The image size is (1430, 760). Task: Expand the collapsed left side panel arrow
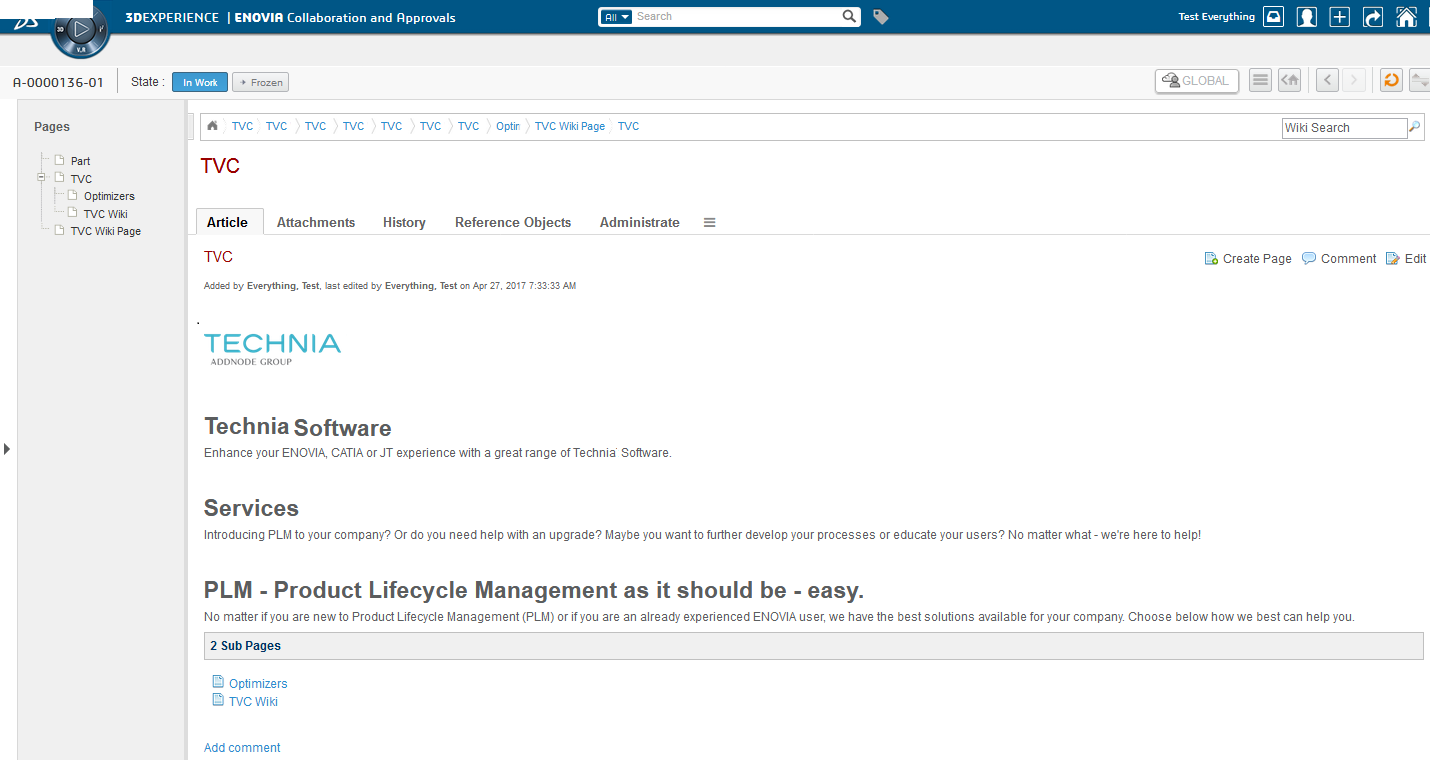tap(7, 449)
